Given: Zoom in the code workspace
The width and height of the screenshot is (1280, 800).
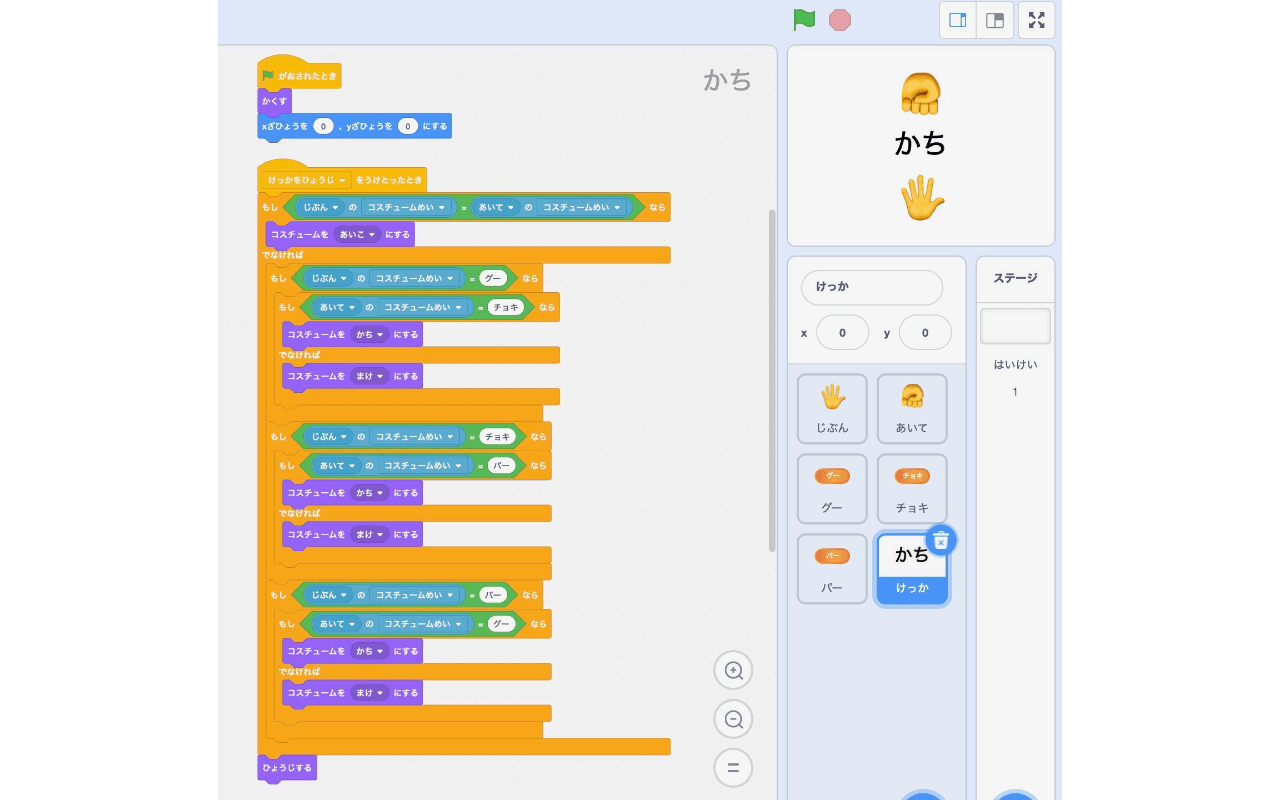Looking at the screenshot, I should pyautogui.click(x=733, y=670).
